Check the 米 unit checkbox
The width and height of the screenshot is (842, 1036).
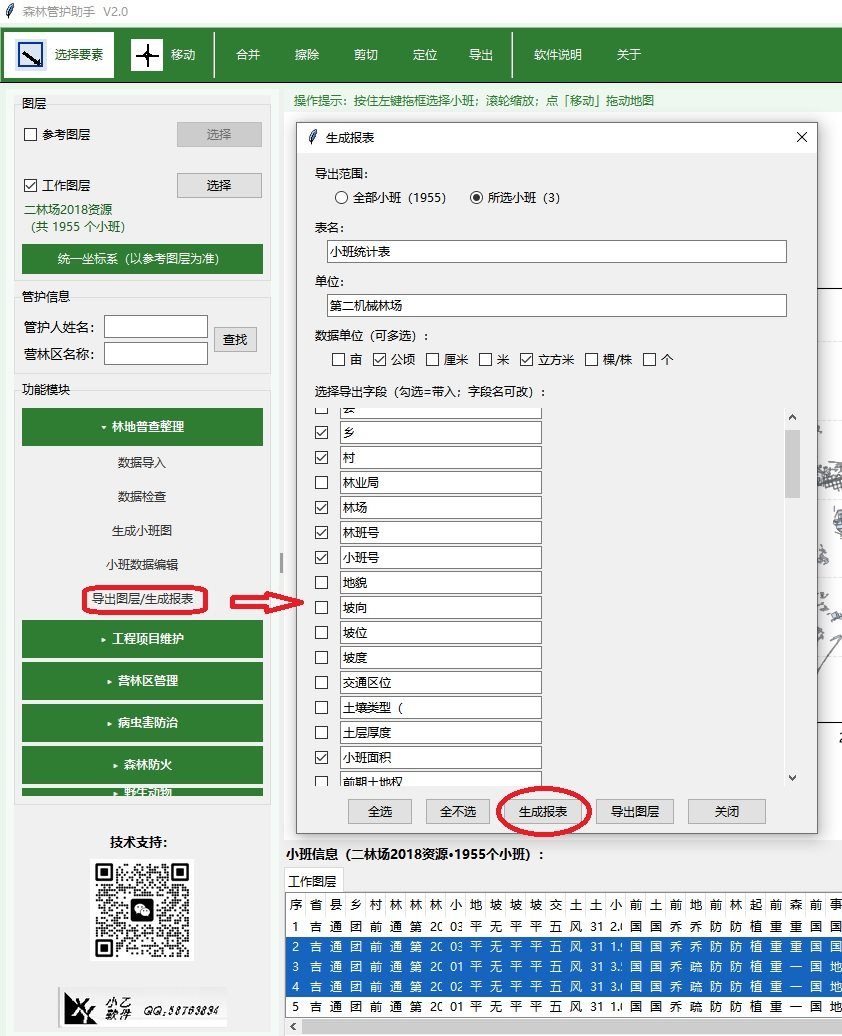tap(486, 359)
